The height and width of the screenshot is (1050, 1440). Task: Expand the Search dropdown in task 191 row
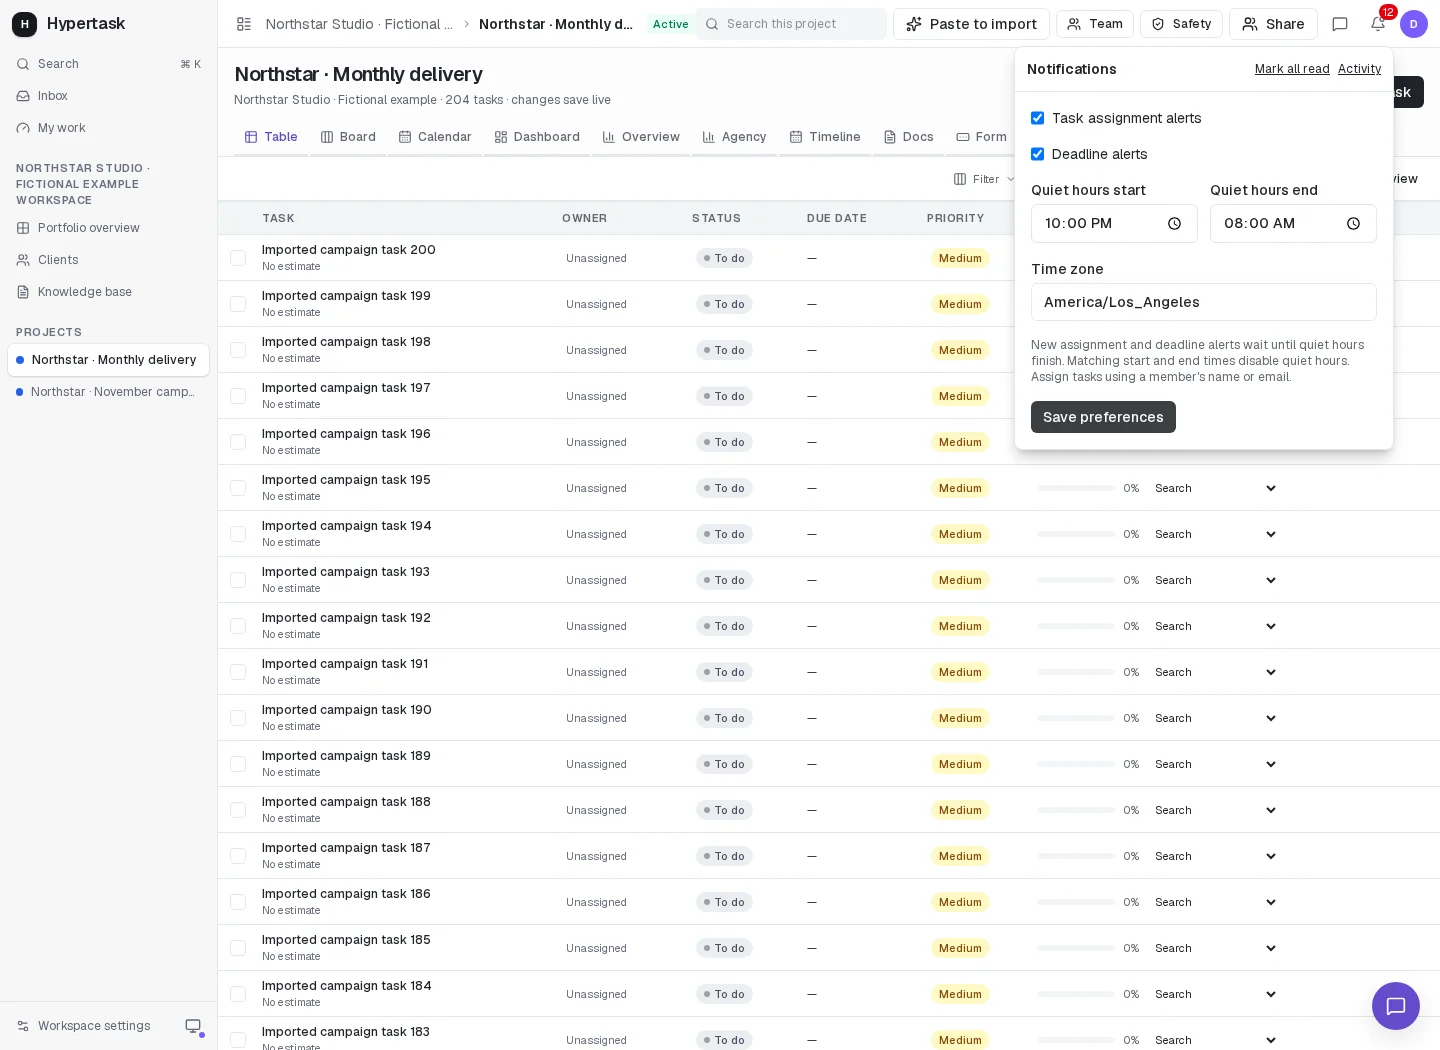click(x=1215, y=672)
